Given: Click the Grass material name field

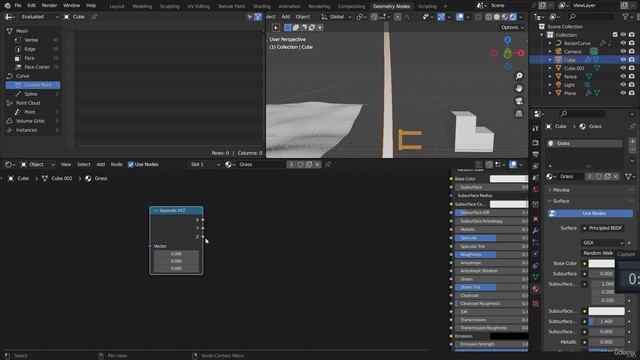Looking at the screenshot, I should coord(262,164).
